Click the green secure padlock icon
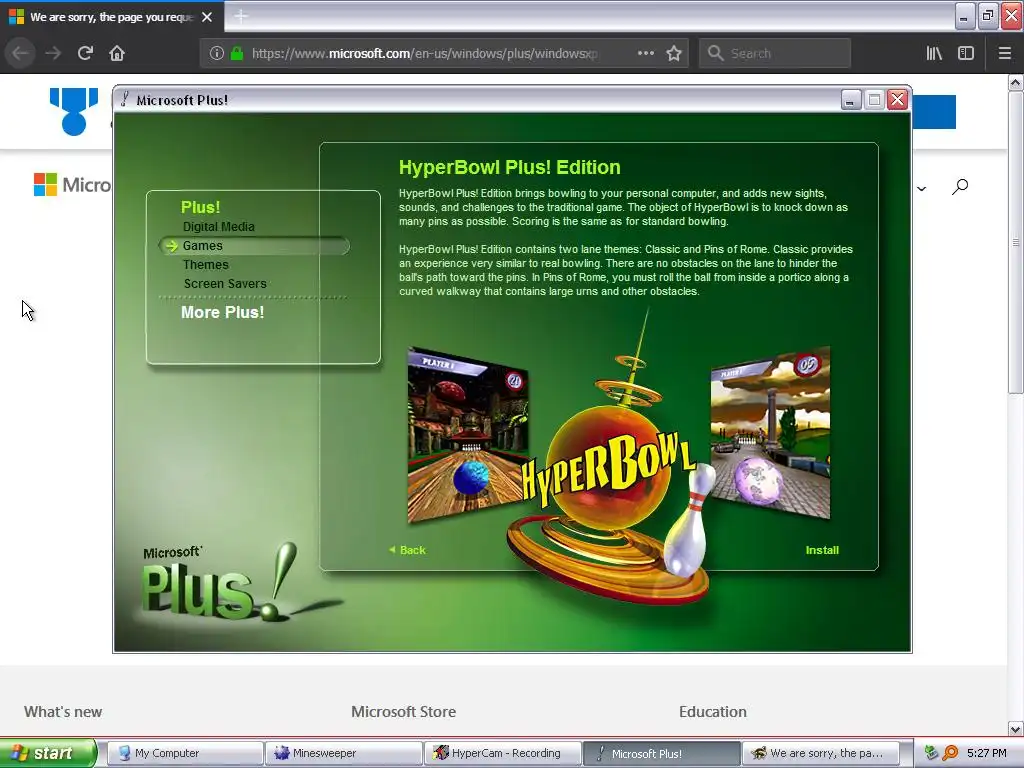 (x=237, y=53)
